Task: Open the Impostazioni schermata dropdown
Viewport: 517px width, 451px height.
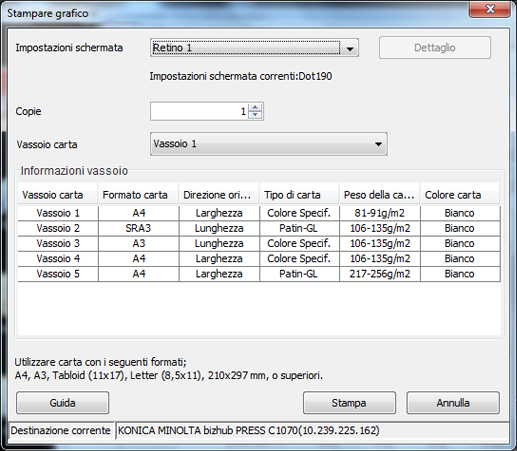Action: pyautogui.click(x=254, y=48)
